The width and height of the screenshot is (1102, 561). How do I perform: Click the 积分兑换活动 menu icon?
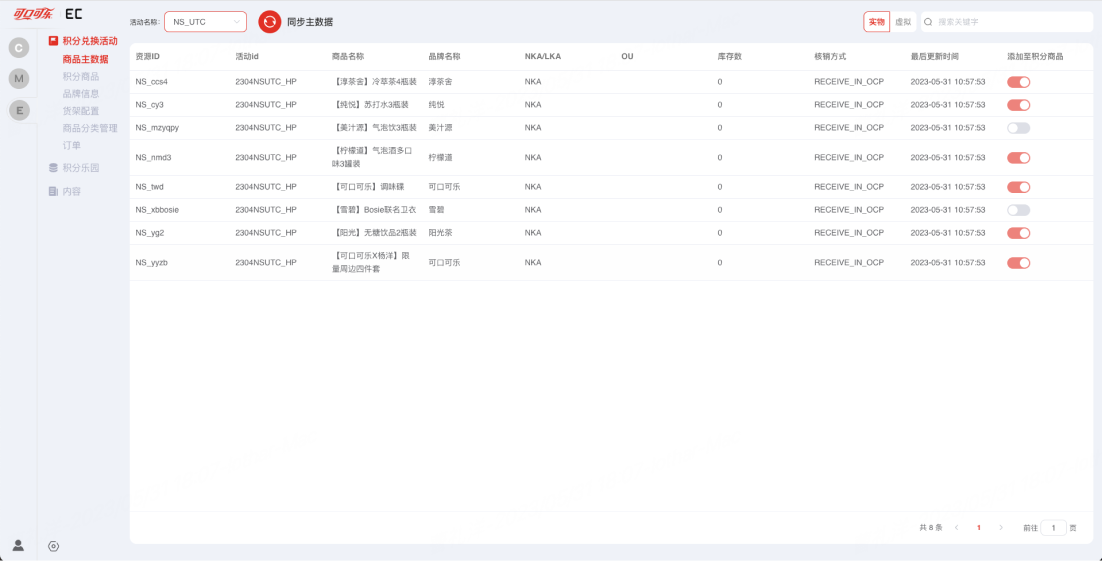click(x=53, y=41)
